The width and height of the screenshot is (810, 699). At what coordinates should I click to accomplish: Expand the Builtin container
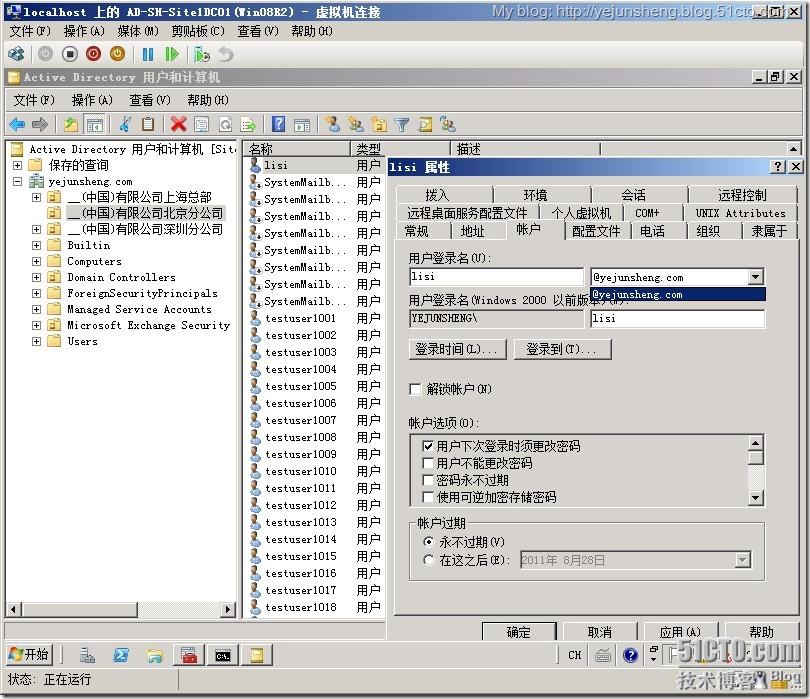36,245
